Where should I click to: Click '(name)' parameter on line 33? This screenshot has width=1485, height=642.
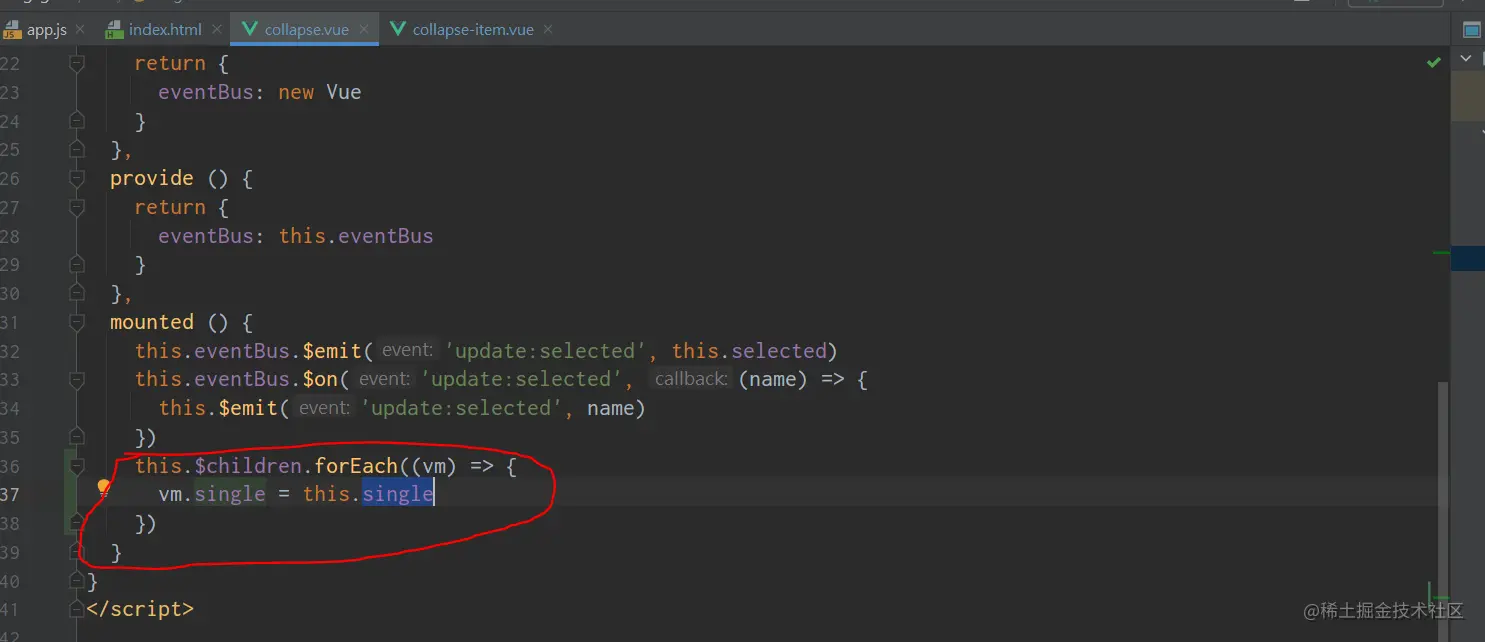[x=774, y=379]
